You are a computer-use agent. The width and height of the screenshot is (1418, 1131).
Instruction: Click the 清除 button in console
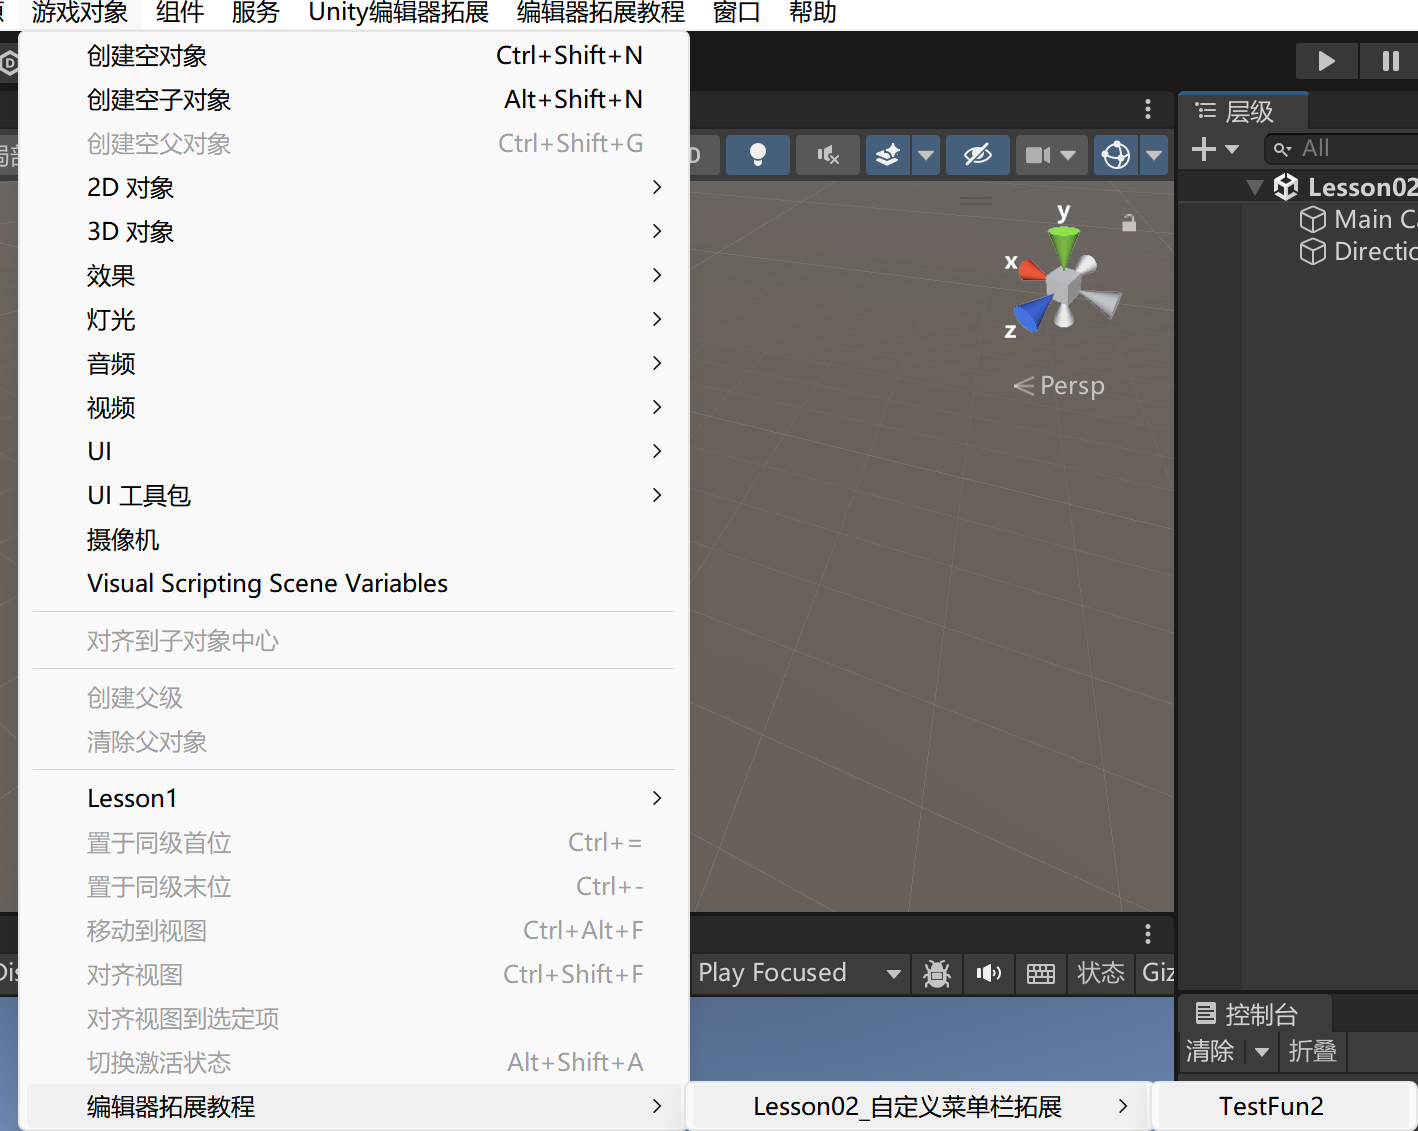[x=1210, y=1051]
